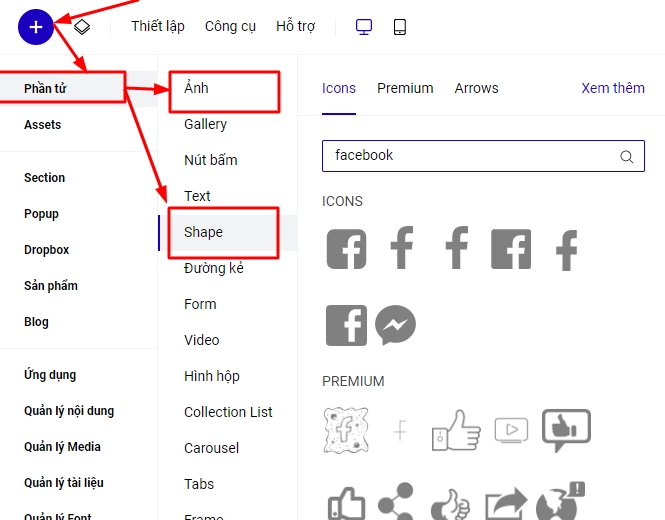Click the Xem thêm link
Screen dimensions: 665x520
[612, 88]
